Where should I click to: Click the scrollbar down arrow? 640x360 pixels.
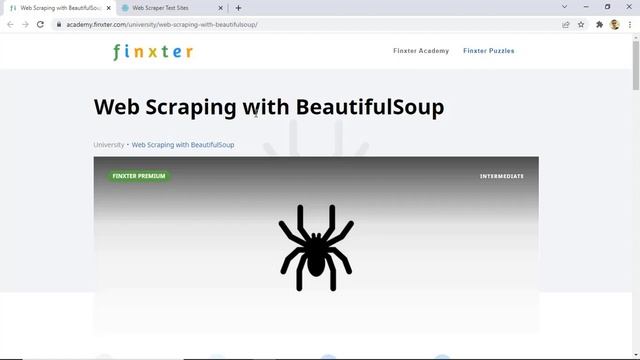[636, 355]
